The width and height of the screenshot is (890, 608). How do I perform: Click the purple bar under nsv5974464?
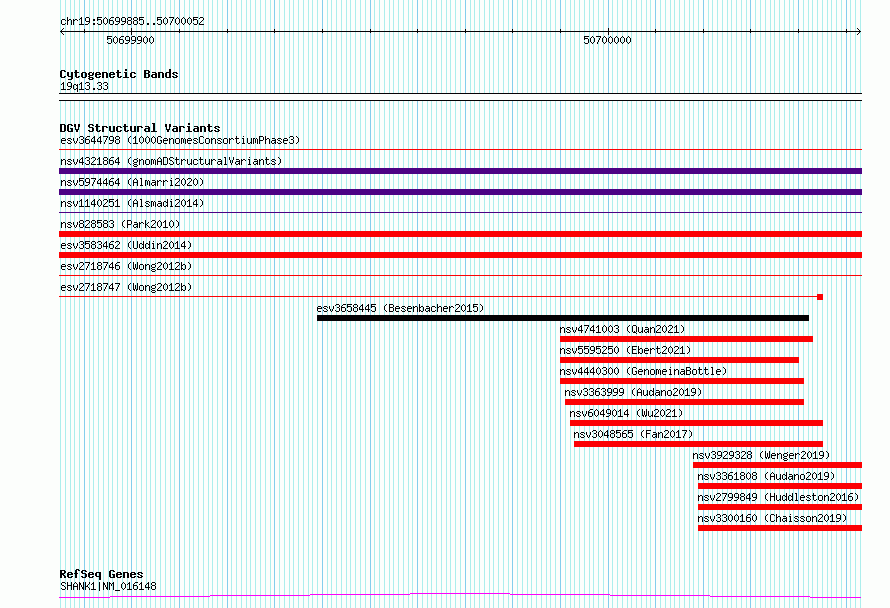coord(460,192)
